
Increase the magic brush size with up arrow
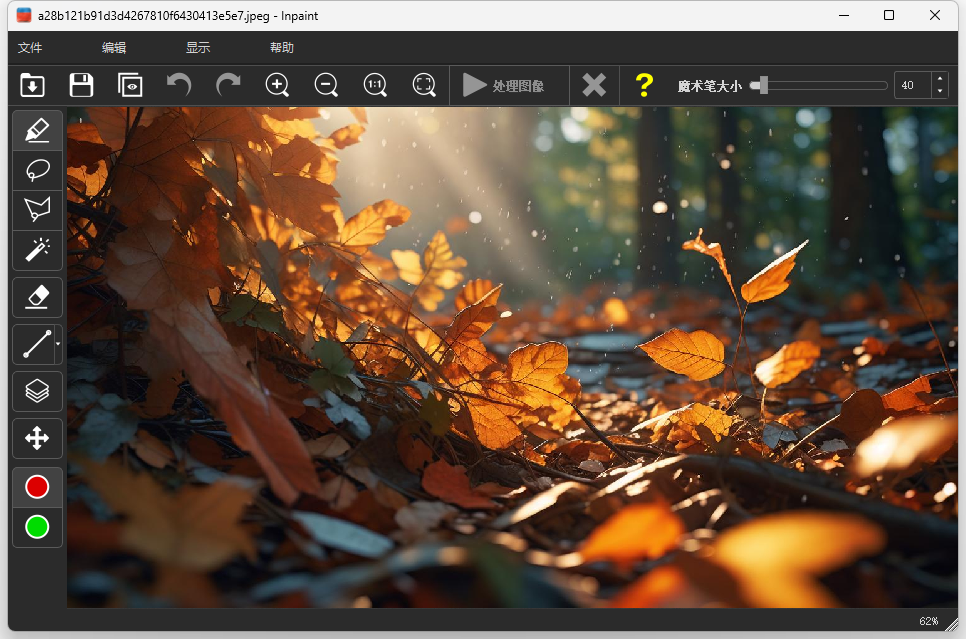coord(939,80)
